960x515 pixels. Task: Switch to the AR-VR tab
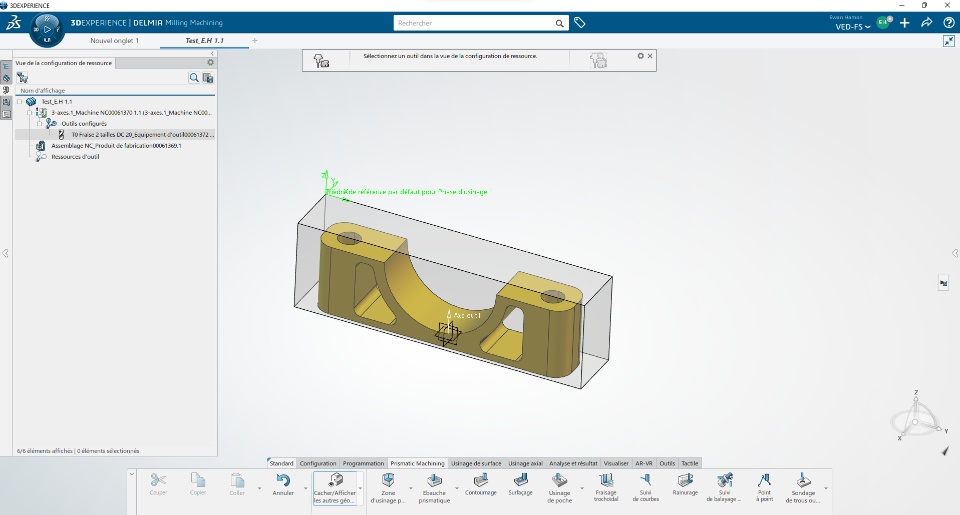[644, 463]
